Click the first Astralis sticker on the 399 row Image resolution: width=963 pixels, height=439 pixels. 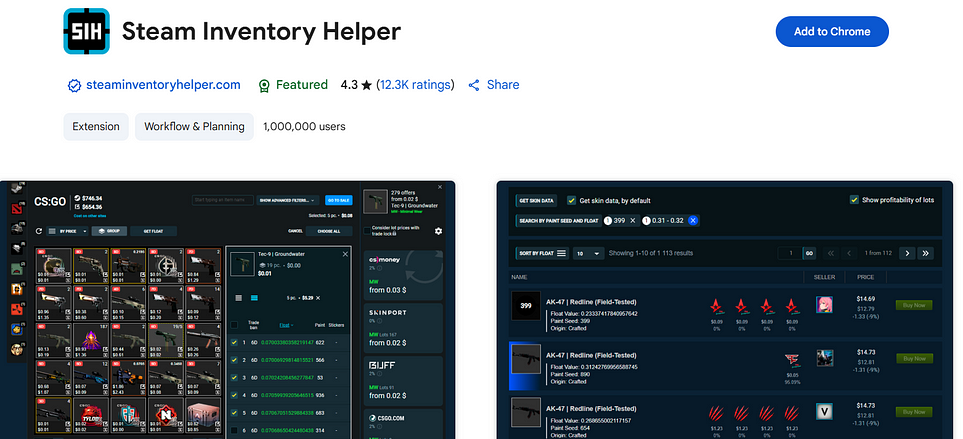[717, 305]
